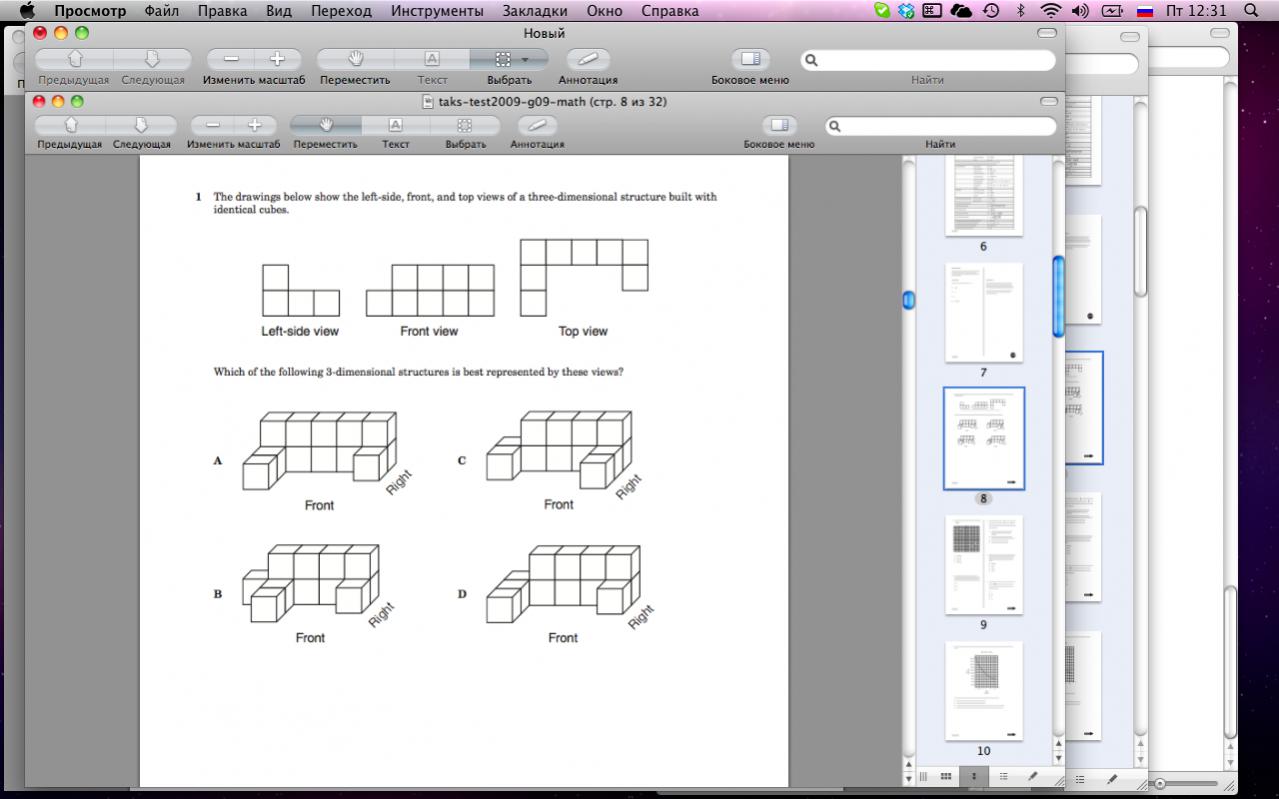Go to next page in front window

(x=141, y=125)
